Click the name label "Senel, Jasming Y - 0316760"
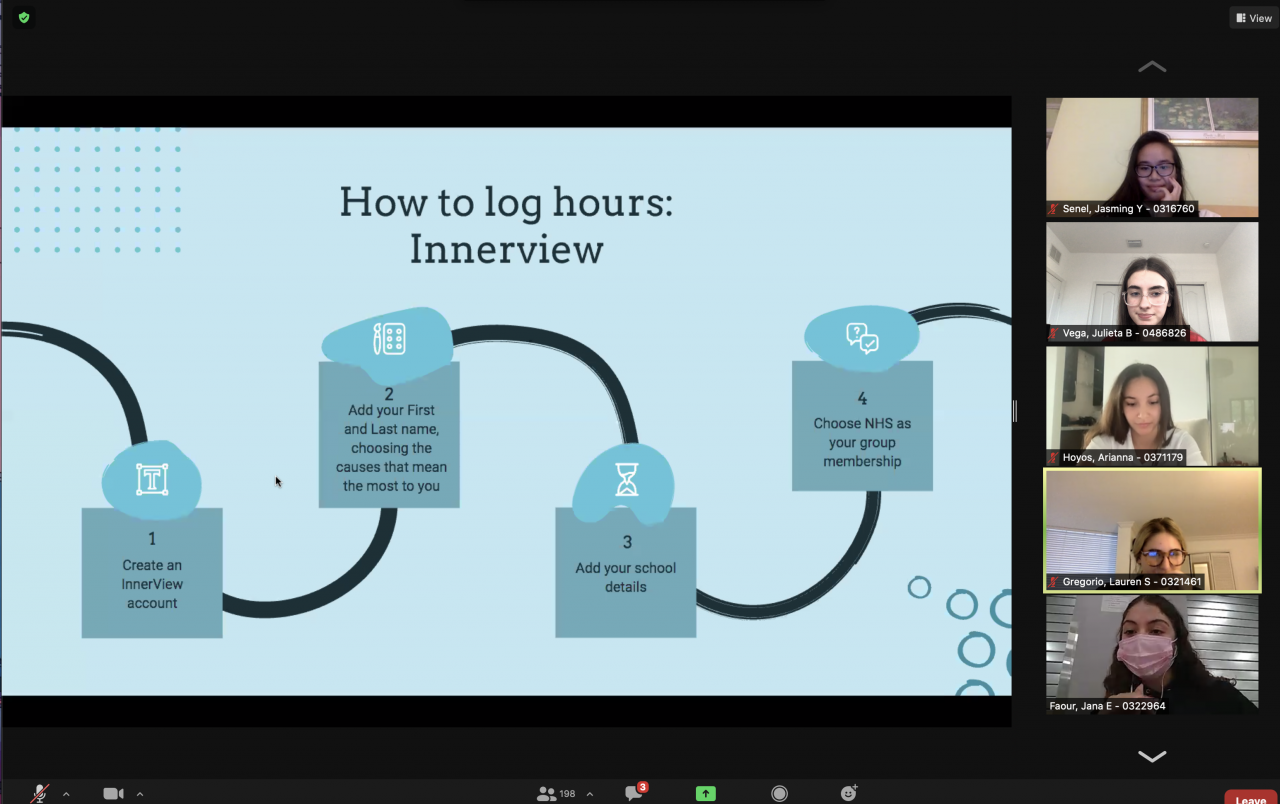1280x804 pixels. coord(1129,209)
